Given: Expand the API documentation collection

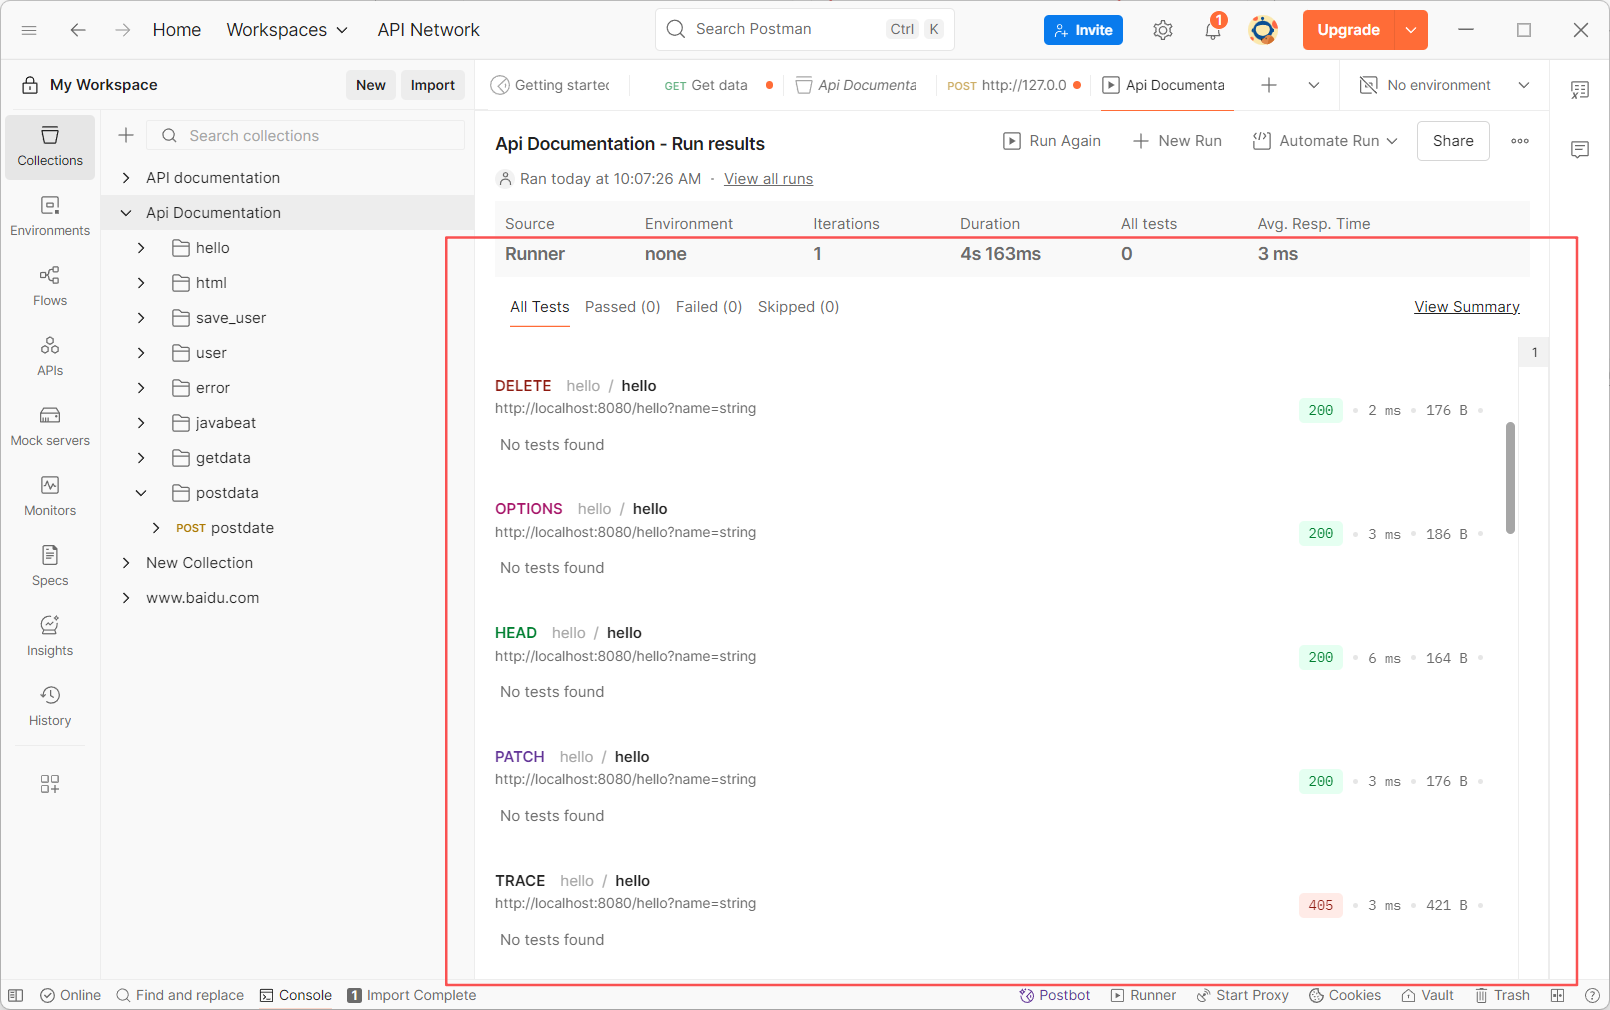Looking at the screenshot, I should 126,178.
